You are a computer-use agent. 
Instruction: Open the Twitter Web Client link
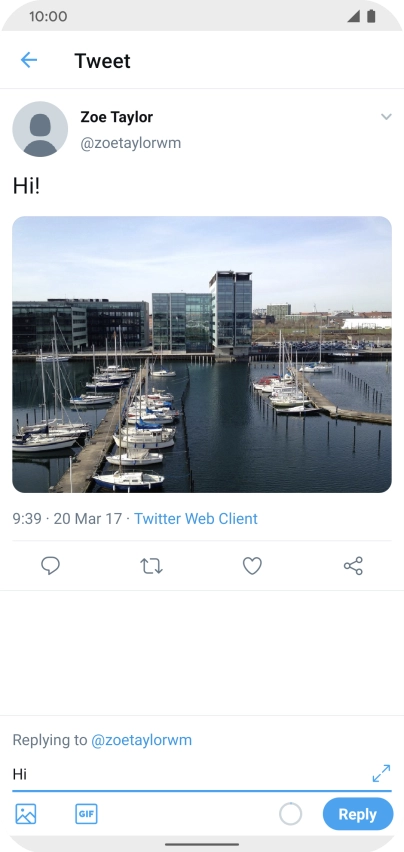click(x=196, y=519)
